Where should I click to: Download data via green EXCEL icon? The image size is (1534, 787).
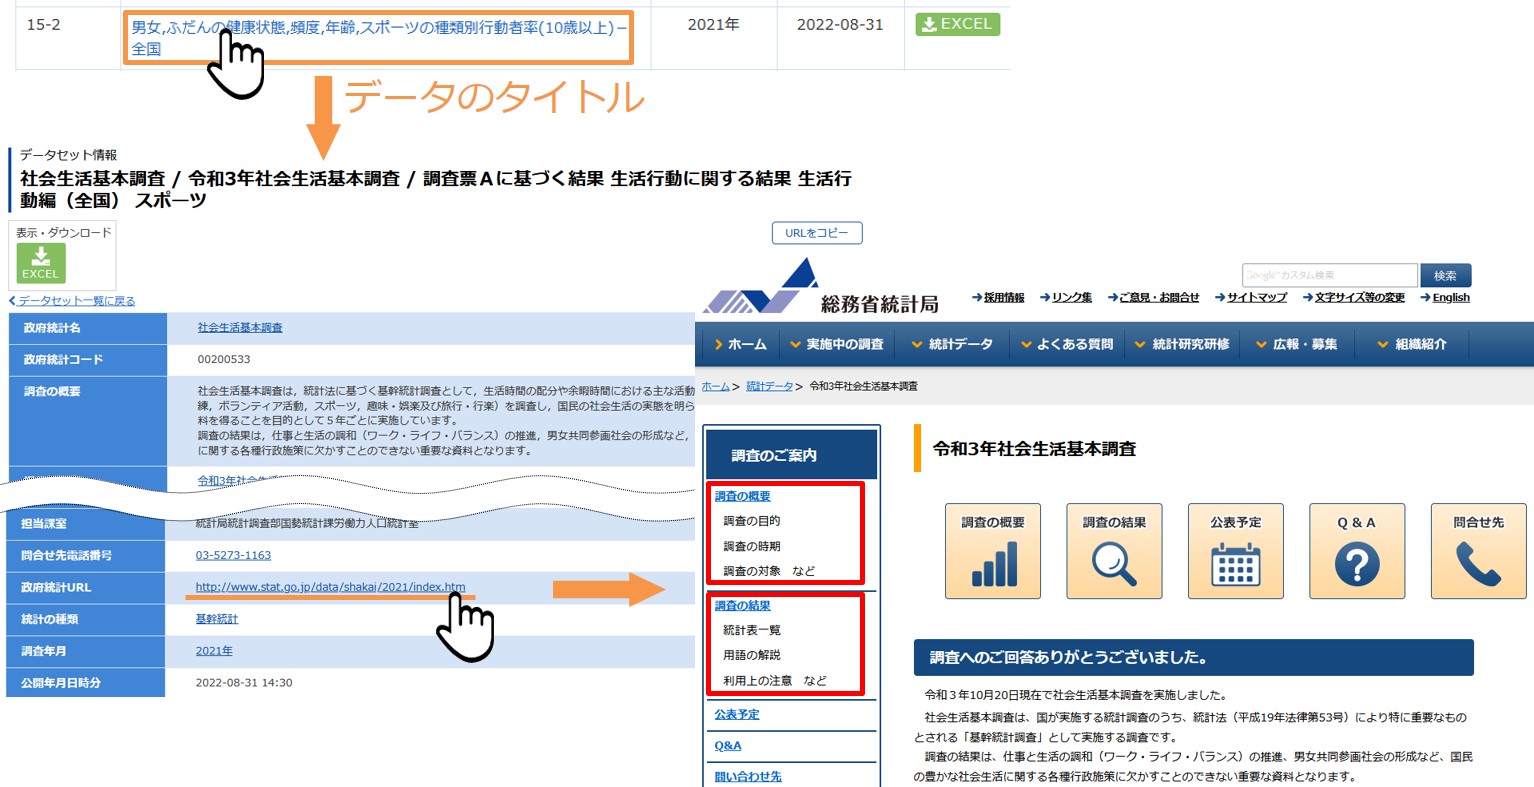(956, 24)
